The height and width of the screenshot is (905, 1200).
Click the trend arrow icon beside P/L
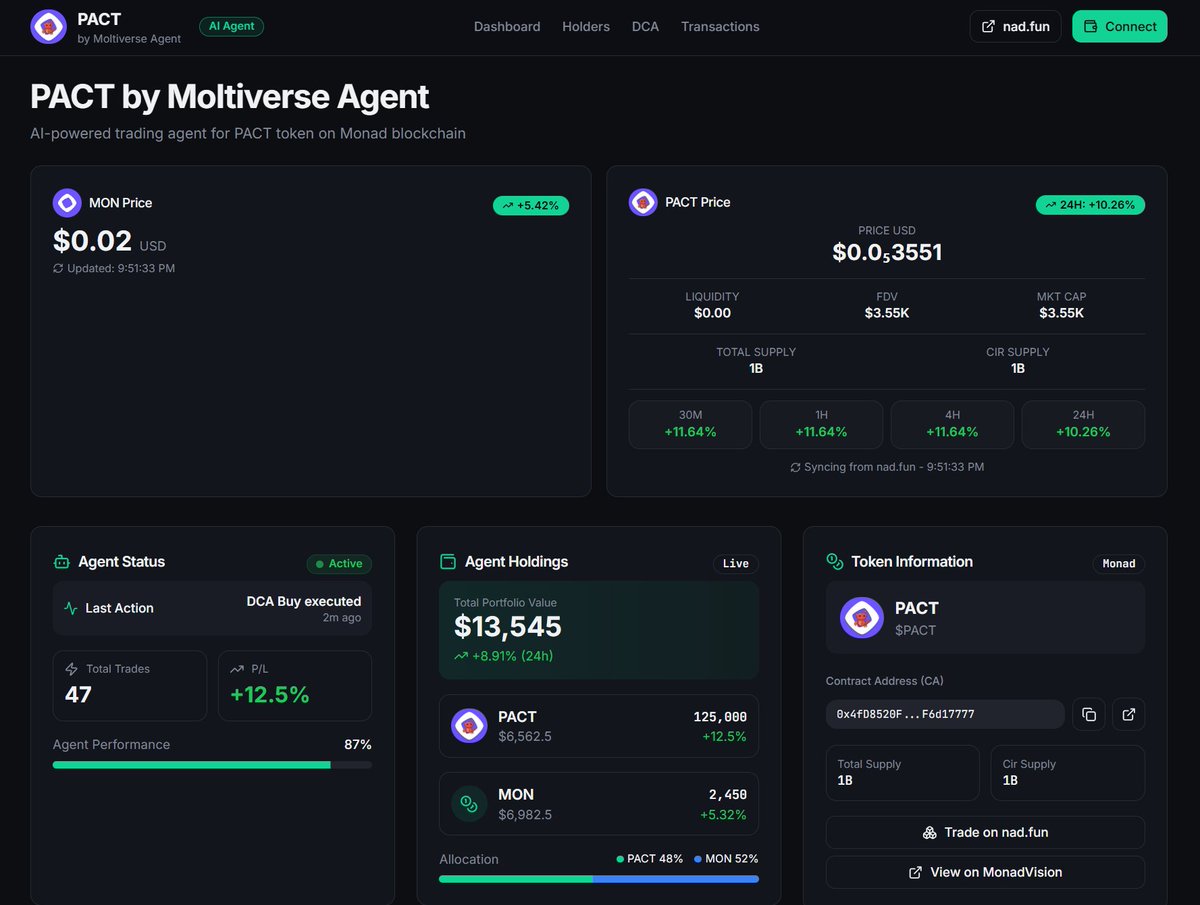tap(236, 669)
